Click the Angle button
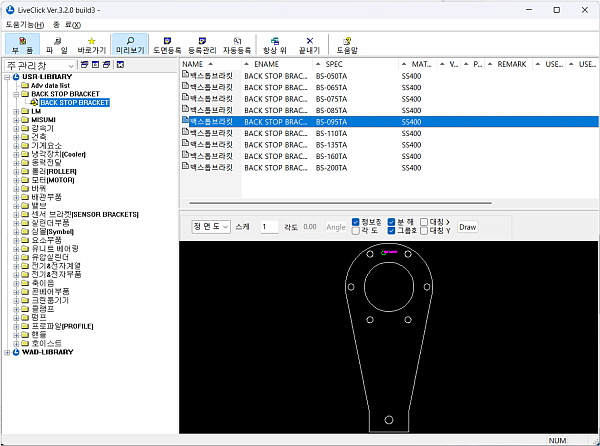Viewport: 600px width, 446px height. [x=336, y=227]
